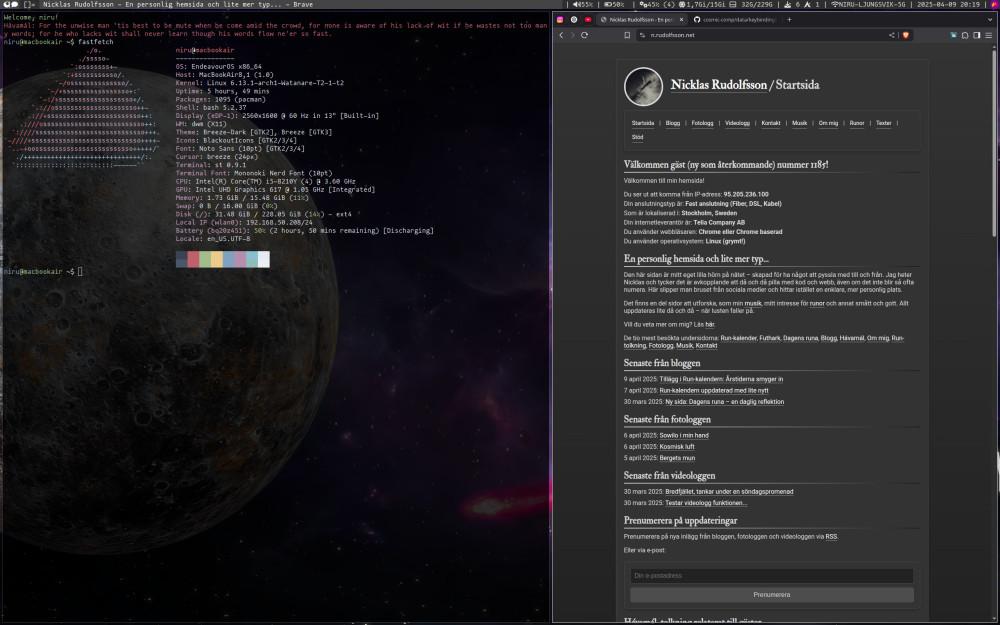The height and width of the screenshot is (625, 1000).
Task: Open Fotologg in the site navigation
Action: click(702, 123)
